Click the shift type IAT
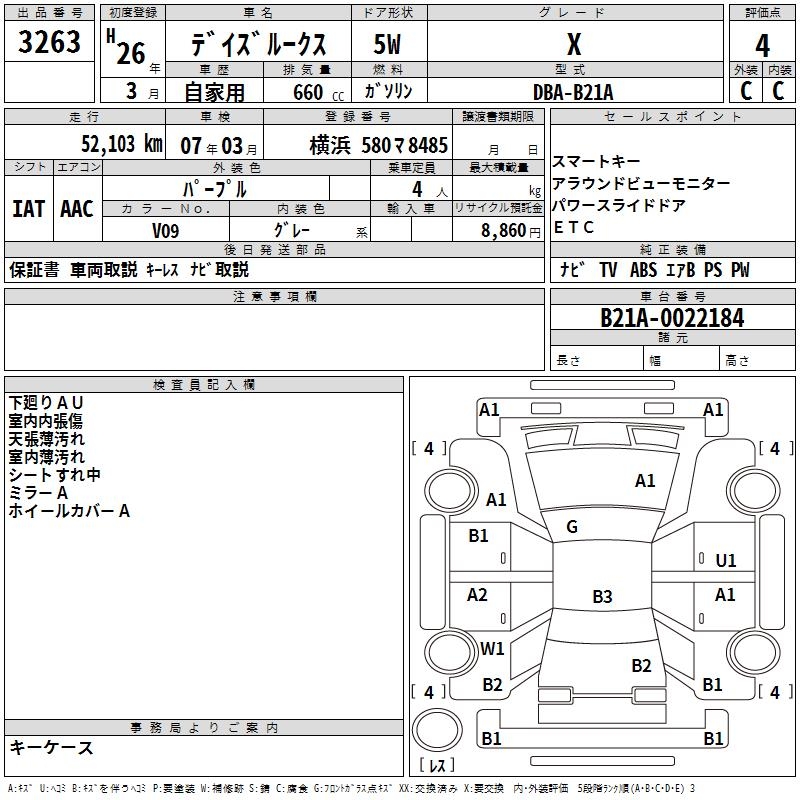This screenshot has width=800, height=800. coord(29,209)
